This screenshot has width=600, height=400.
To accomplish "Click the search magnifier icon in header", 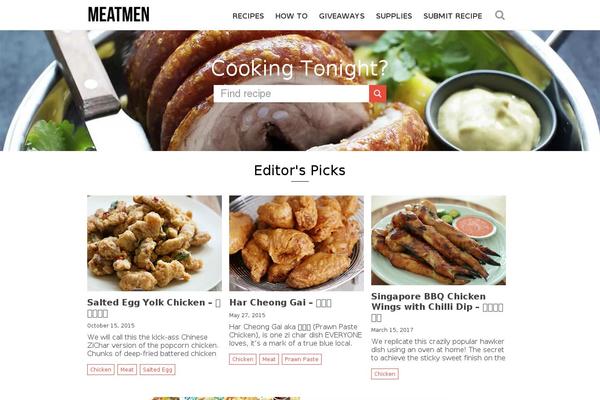I will click(499, 15).
